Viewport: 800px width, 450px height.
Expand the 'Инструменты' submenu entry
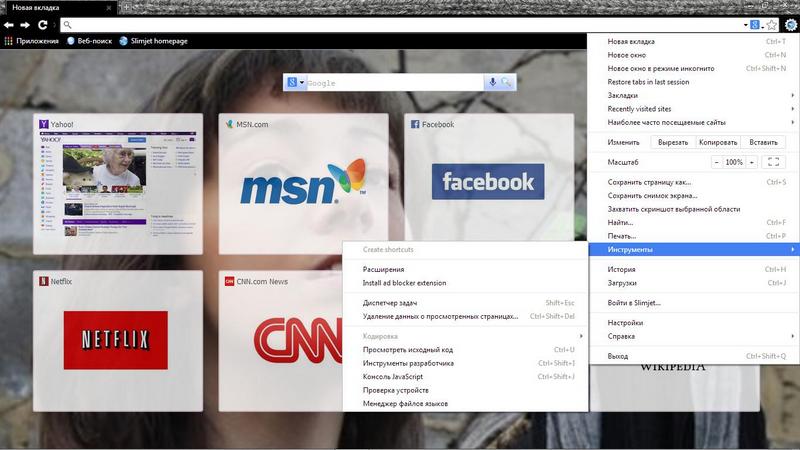click(694, 249)
